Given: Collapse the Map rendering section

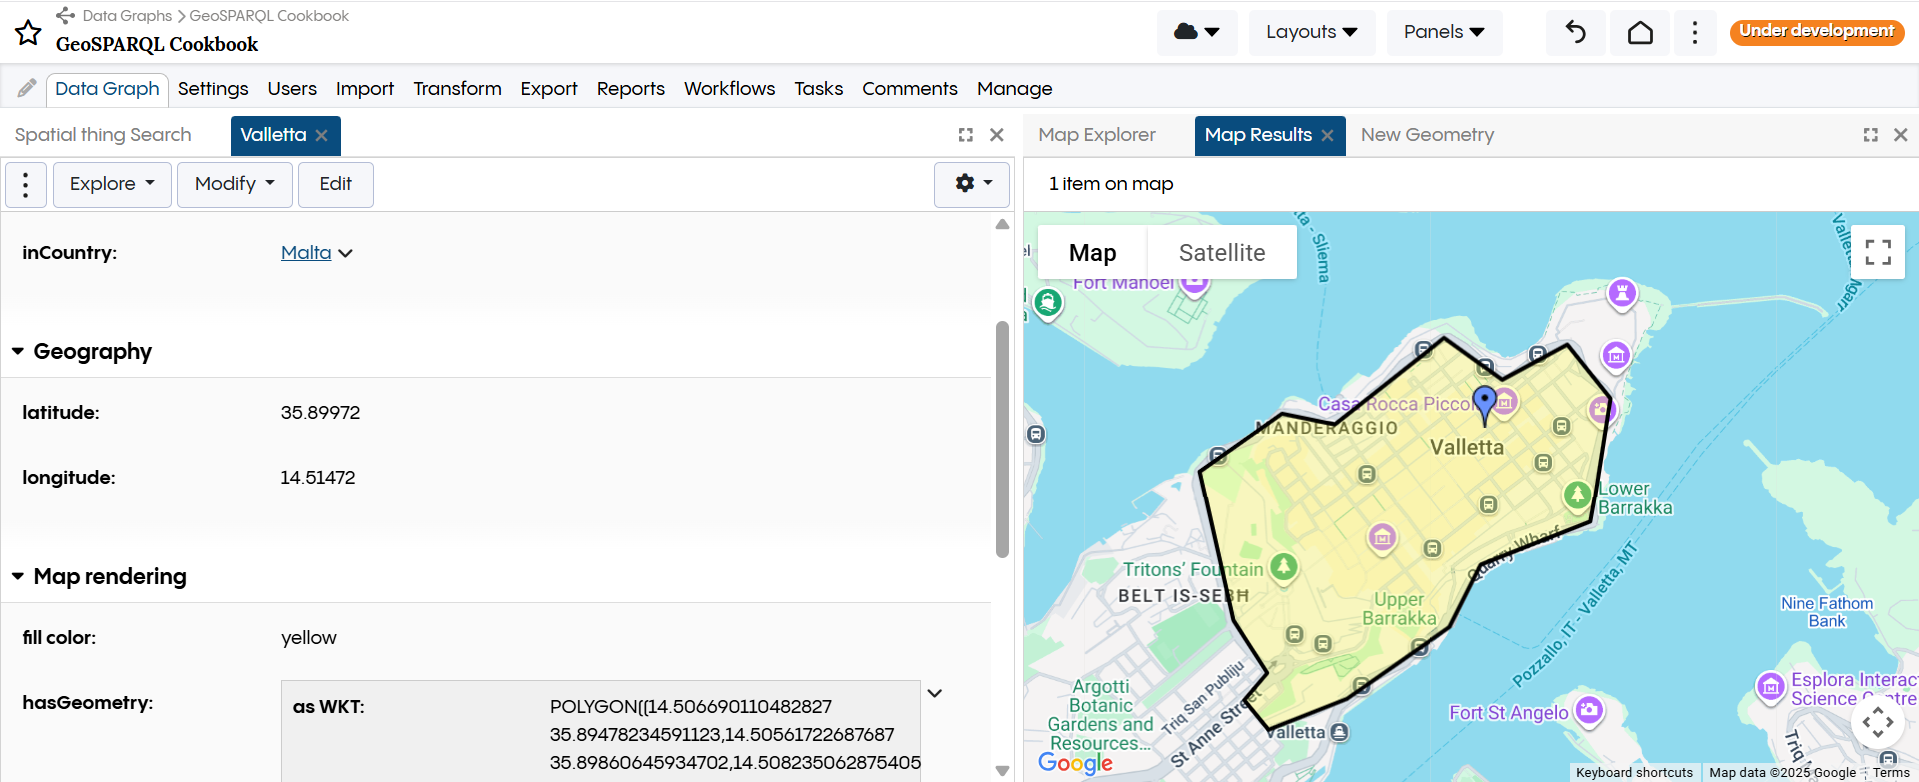Looking at the screenshot, I should tap(18, 577).
